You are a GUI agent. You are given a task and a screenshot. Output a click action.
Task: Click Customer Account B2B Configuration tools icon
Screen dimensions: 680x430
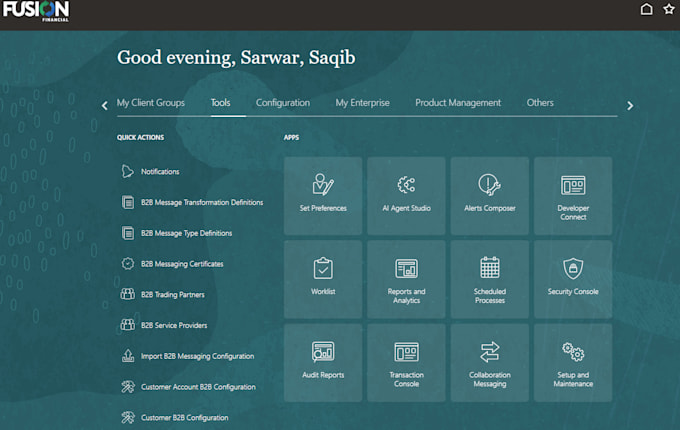128,387
